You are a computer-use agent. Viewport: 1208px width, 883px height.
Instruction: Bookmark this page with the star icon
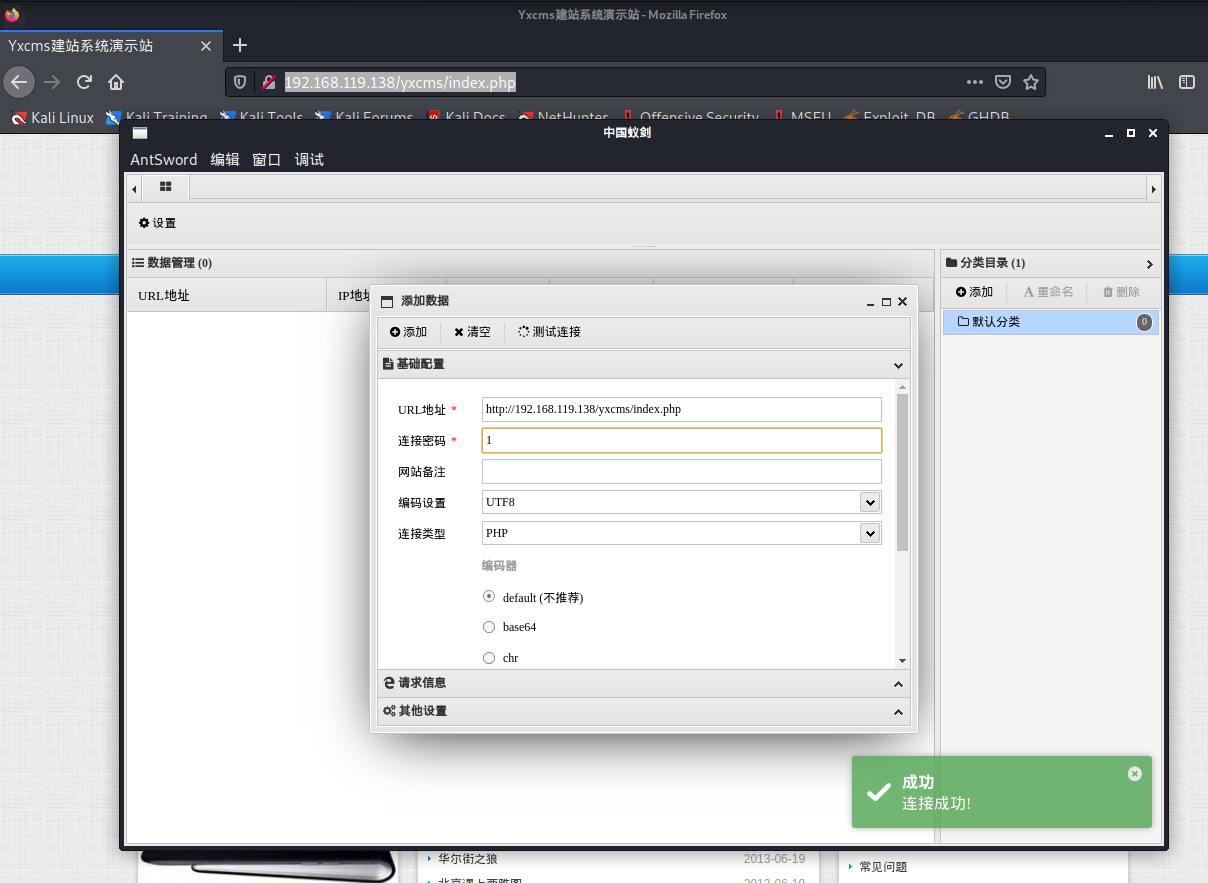coord(1031,82)
